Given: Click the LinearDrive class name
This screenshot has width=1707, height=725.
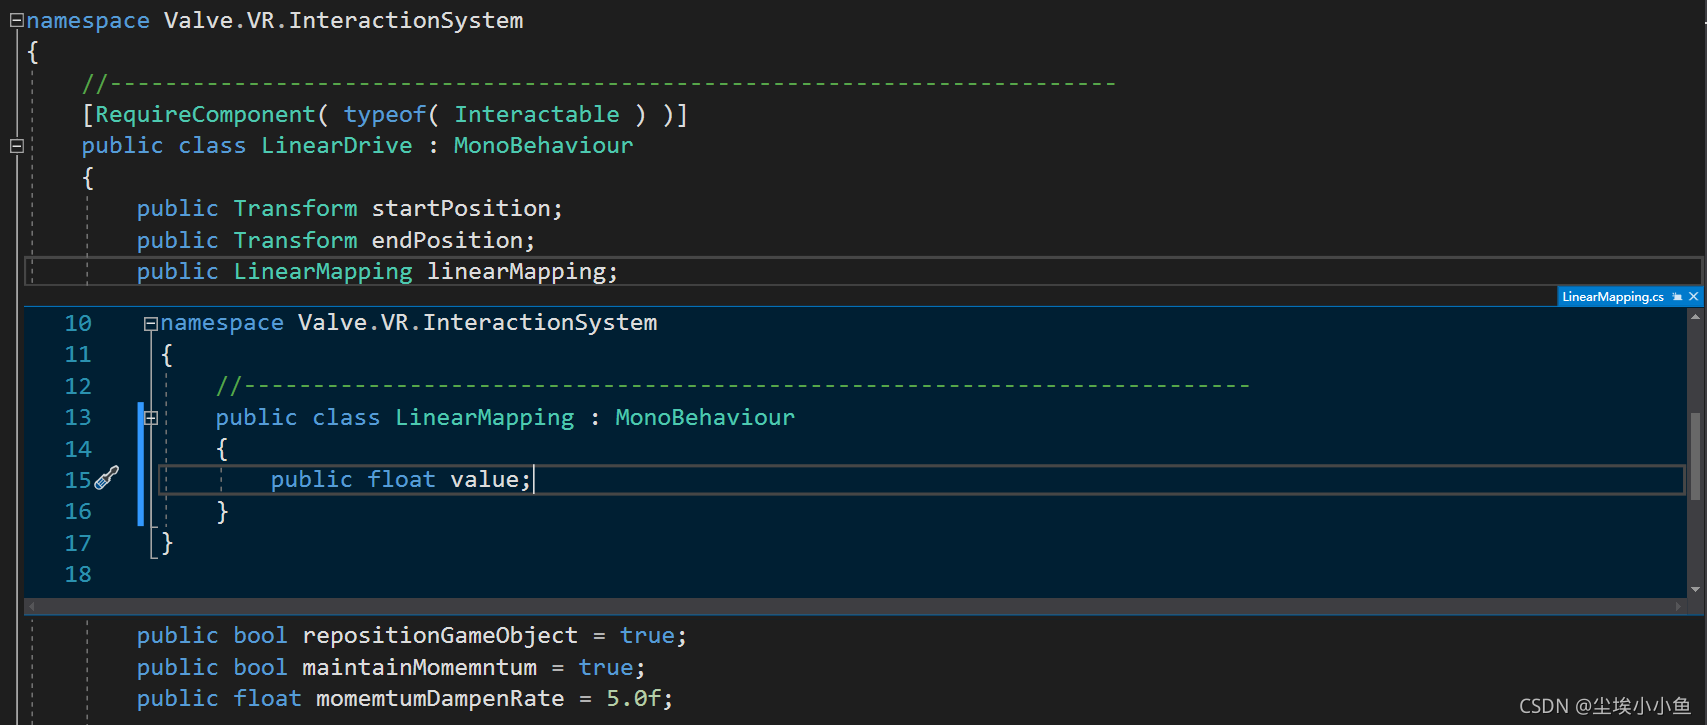Looking at the screenshot, I should pyautogui.click(x=336, y=146).
